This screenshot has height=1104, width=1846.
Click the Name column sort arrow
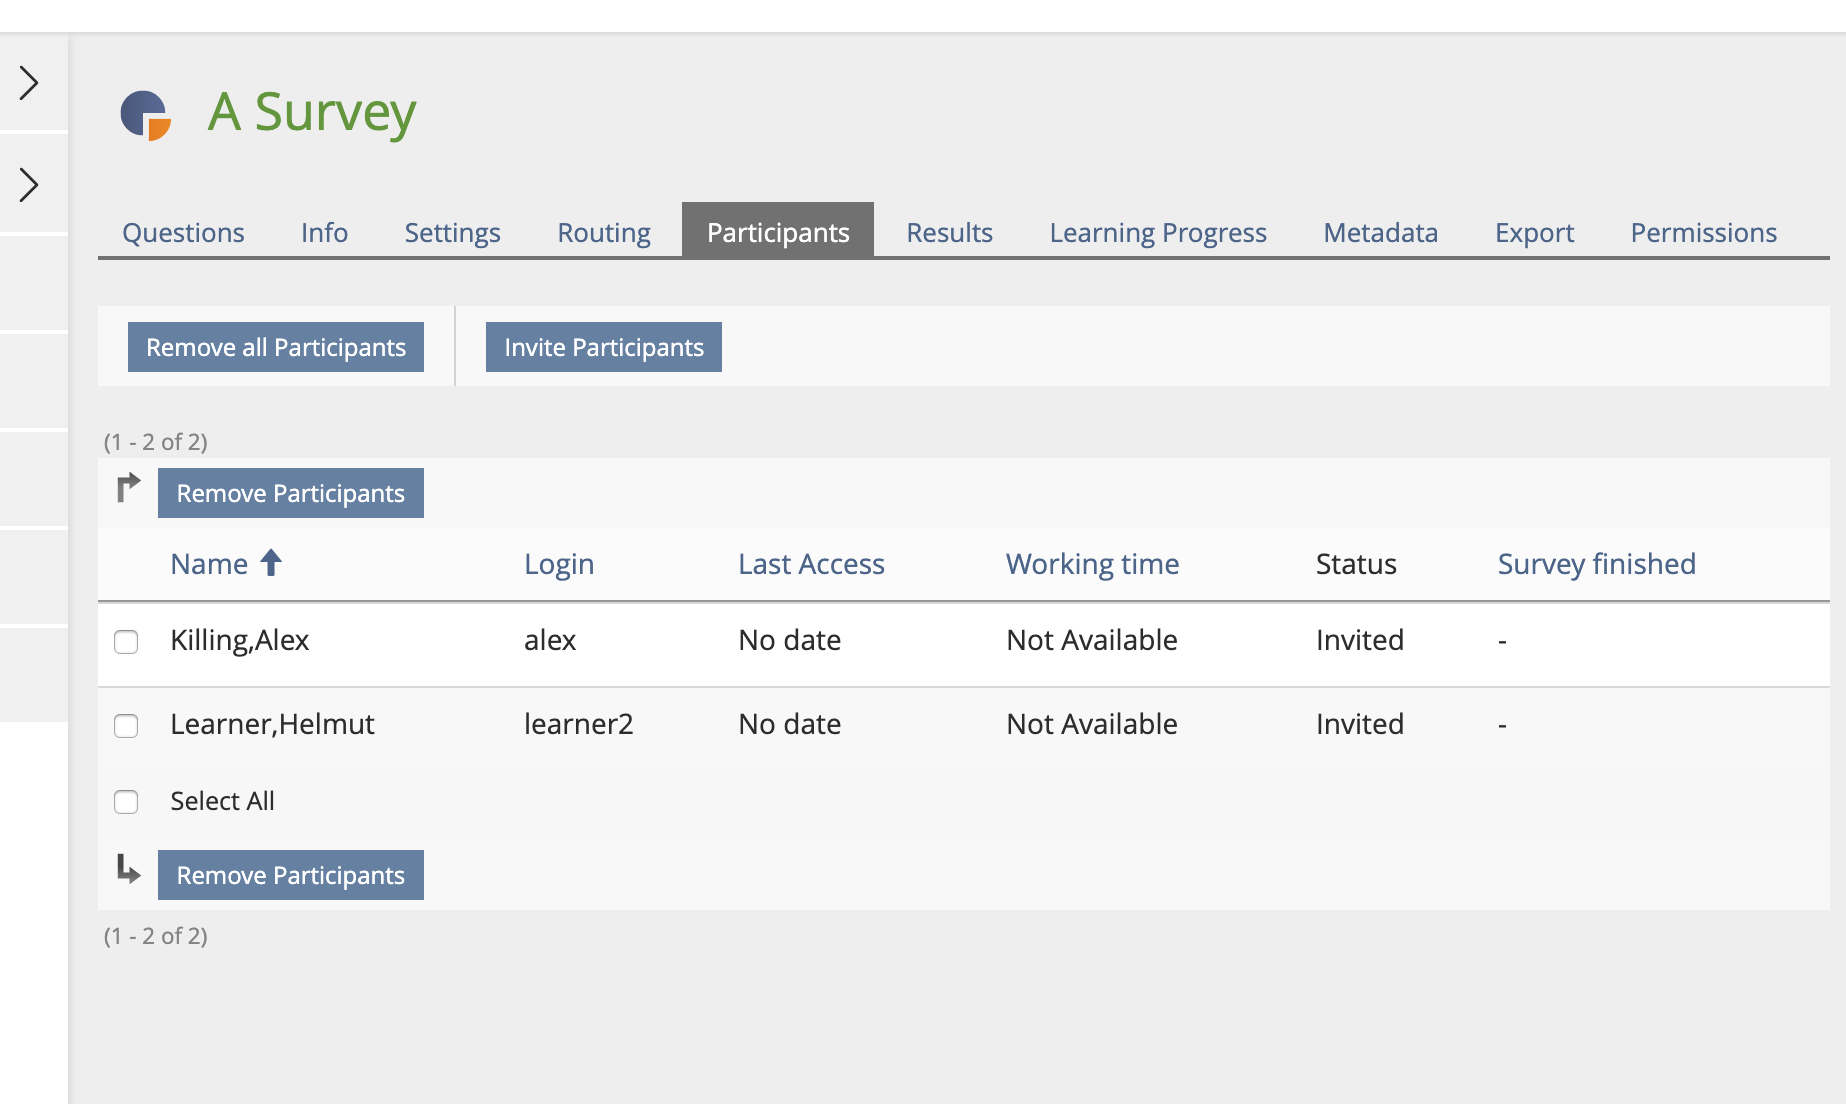click(271, 563)
